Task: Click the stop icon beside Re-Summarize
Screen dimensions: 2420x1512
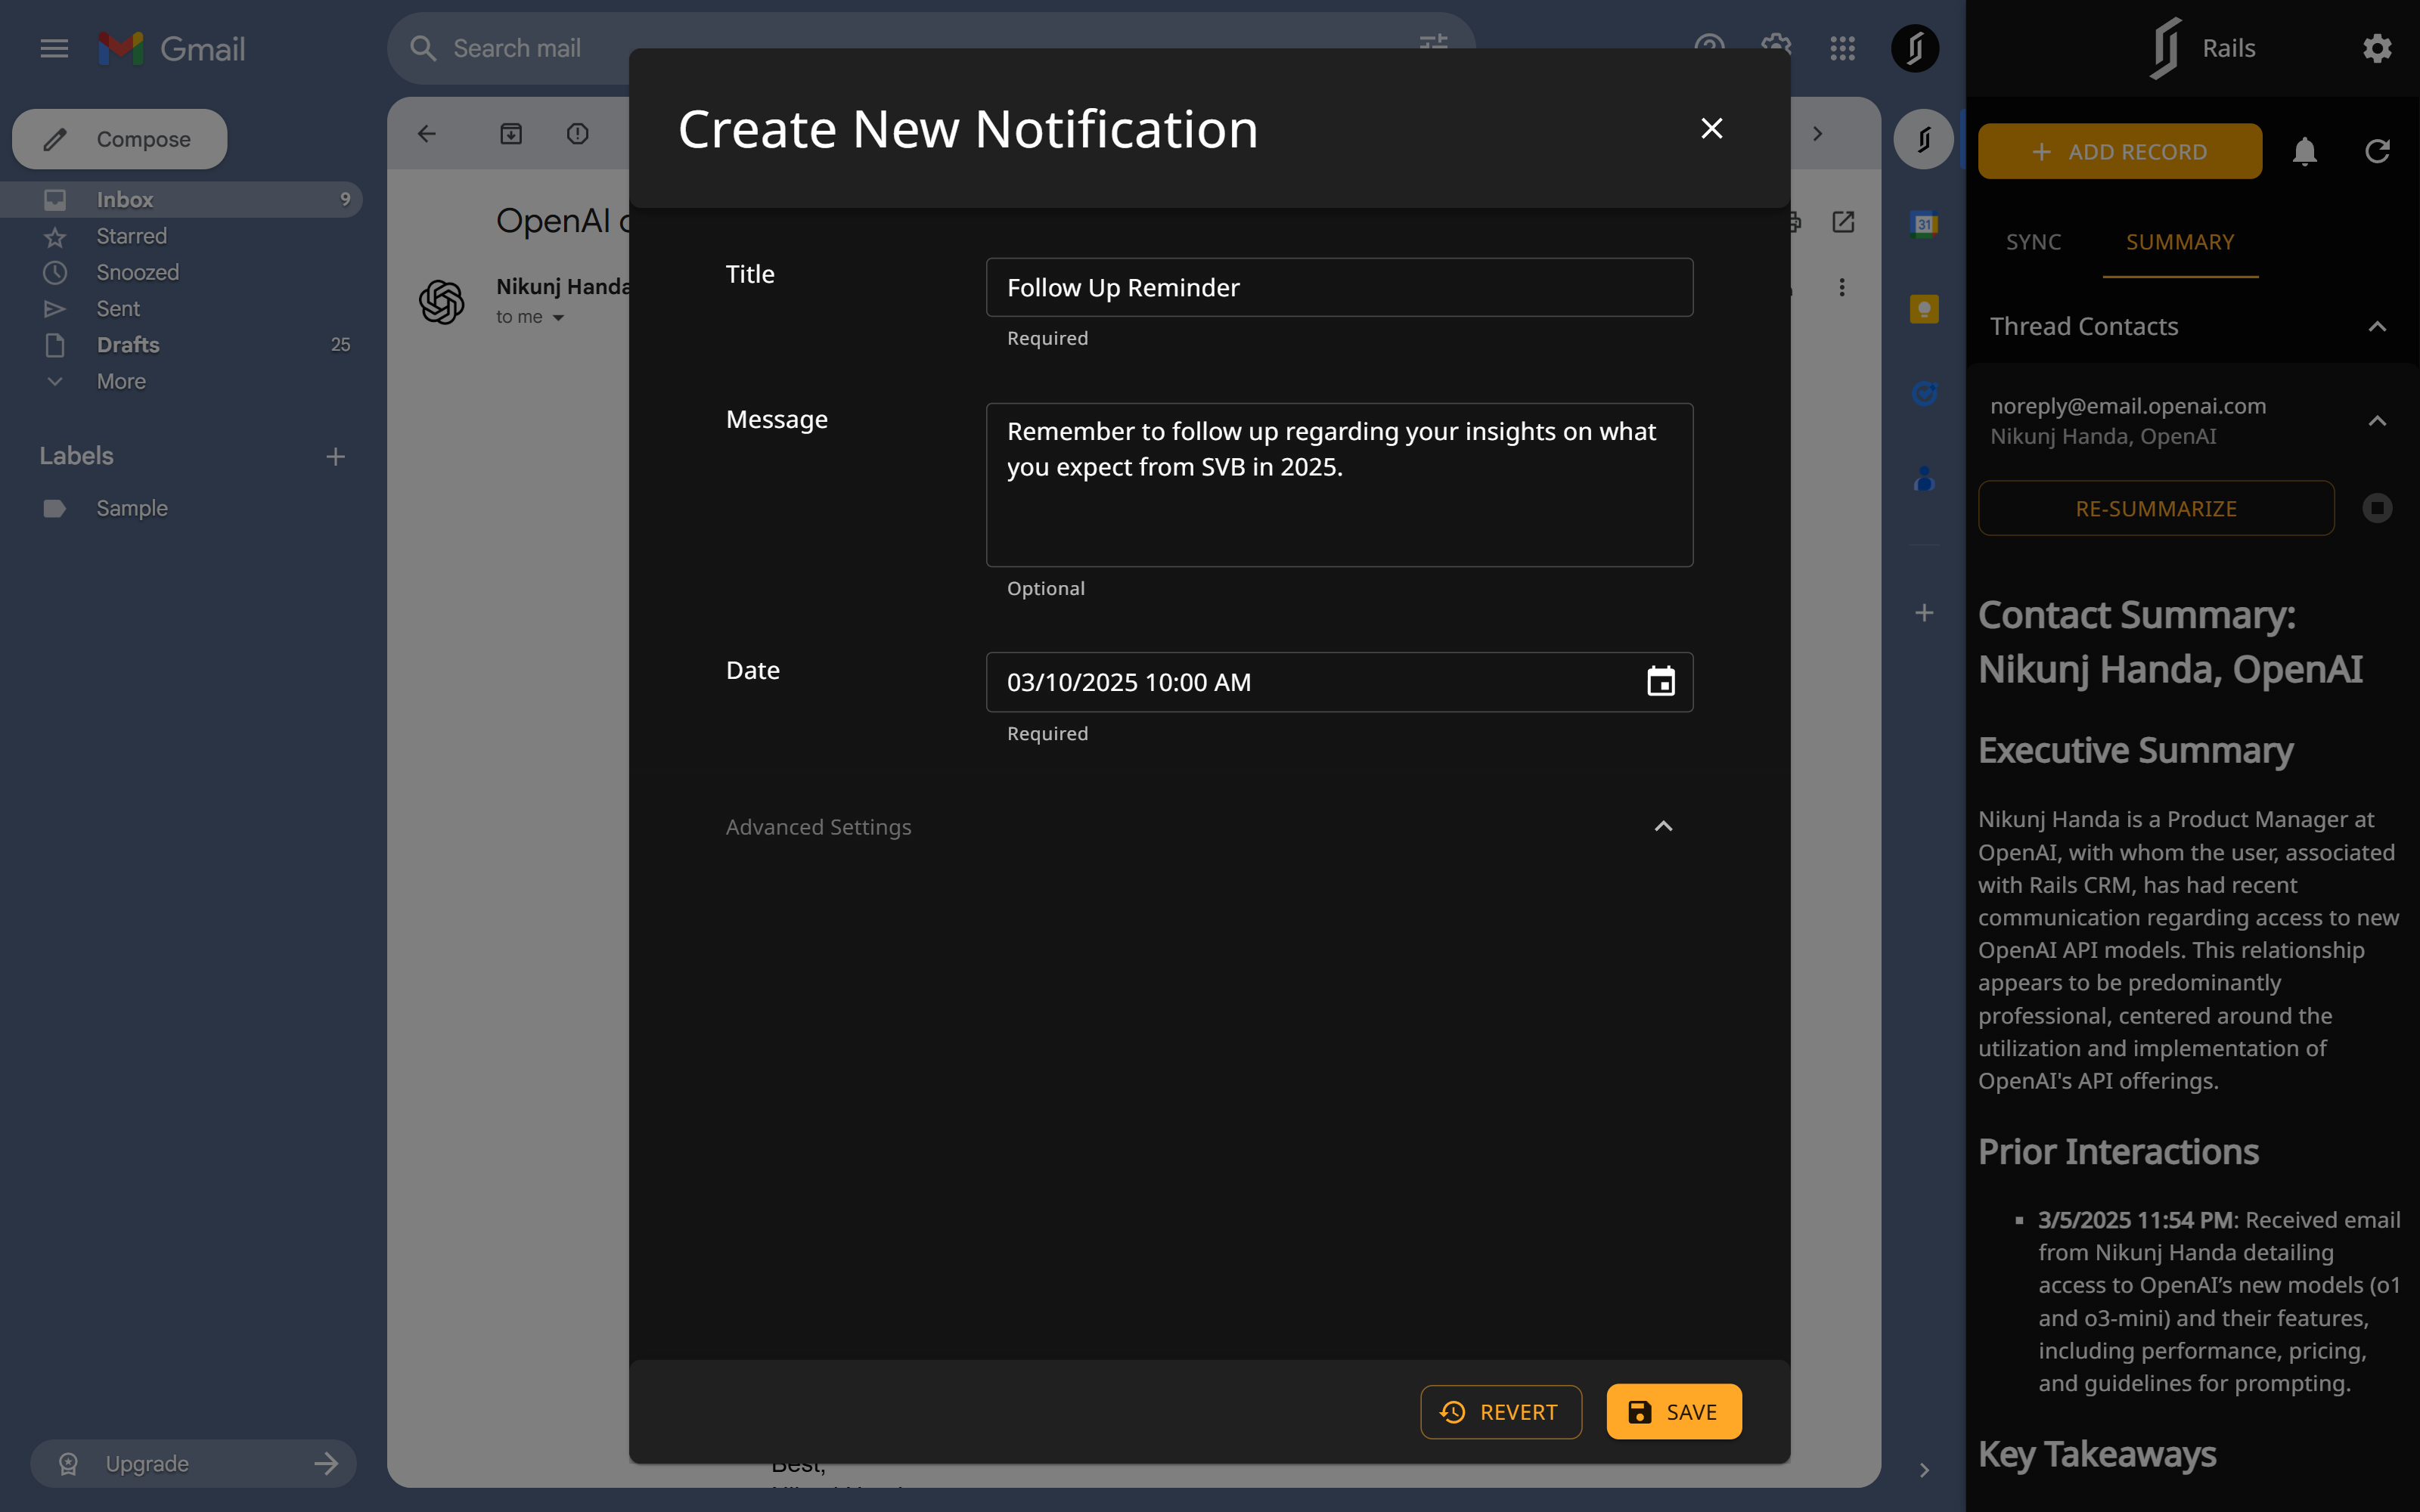Action: pyautogui.click(x=2377, y=508)
